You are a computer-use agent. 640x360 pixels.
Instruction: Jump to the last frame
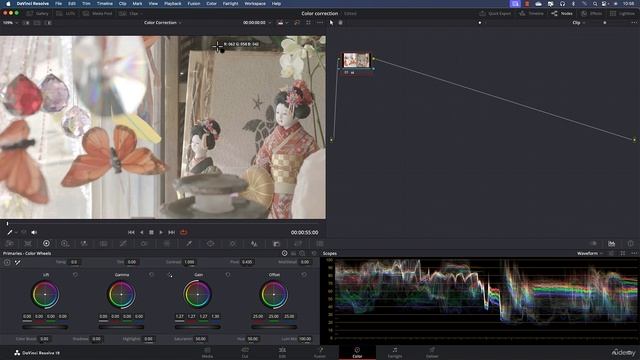tap(171, 232)
